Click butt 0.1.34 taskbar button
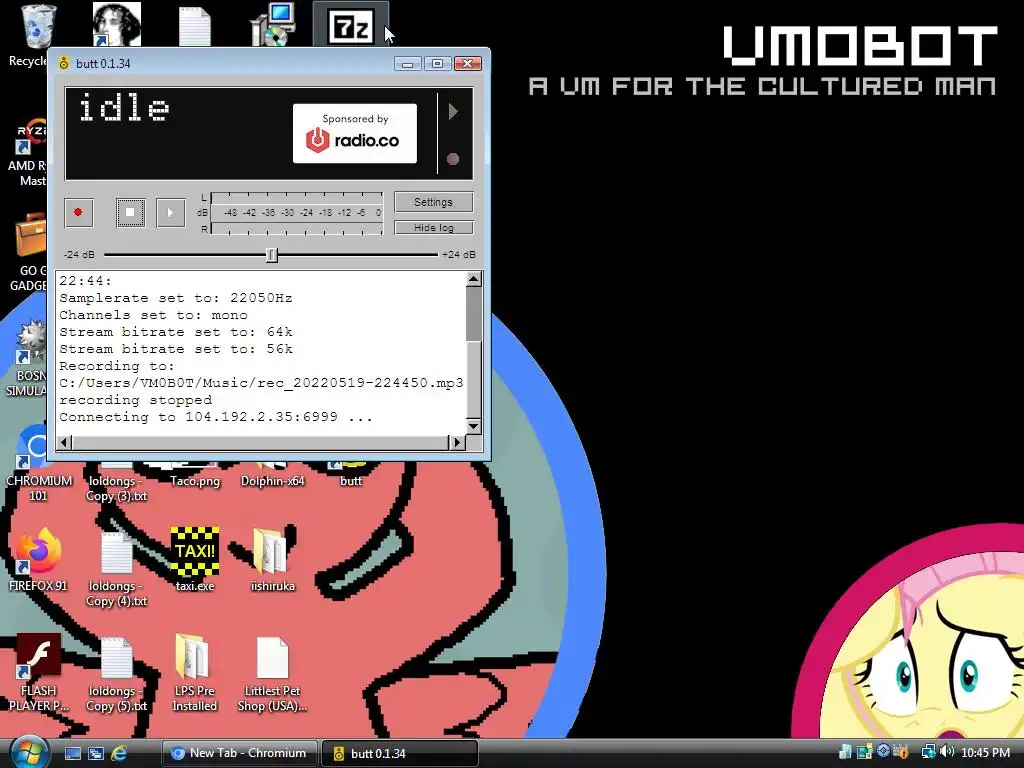 point(400,753)
